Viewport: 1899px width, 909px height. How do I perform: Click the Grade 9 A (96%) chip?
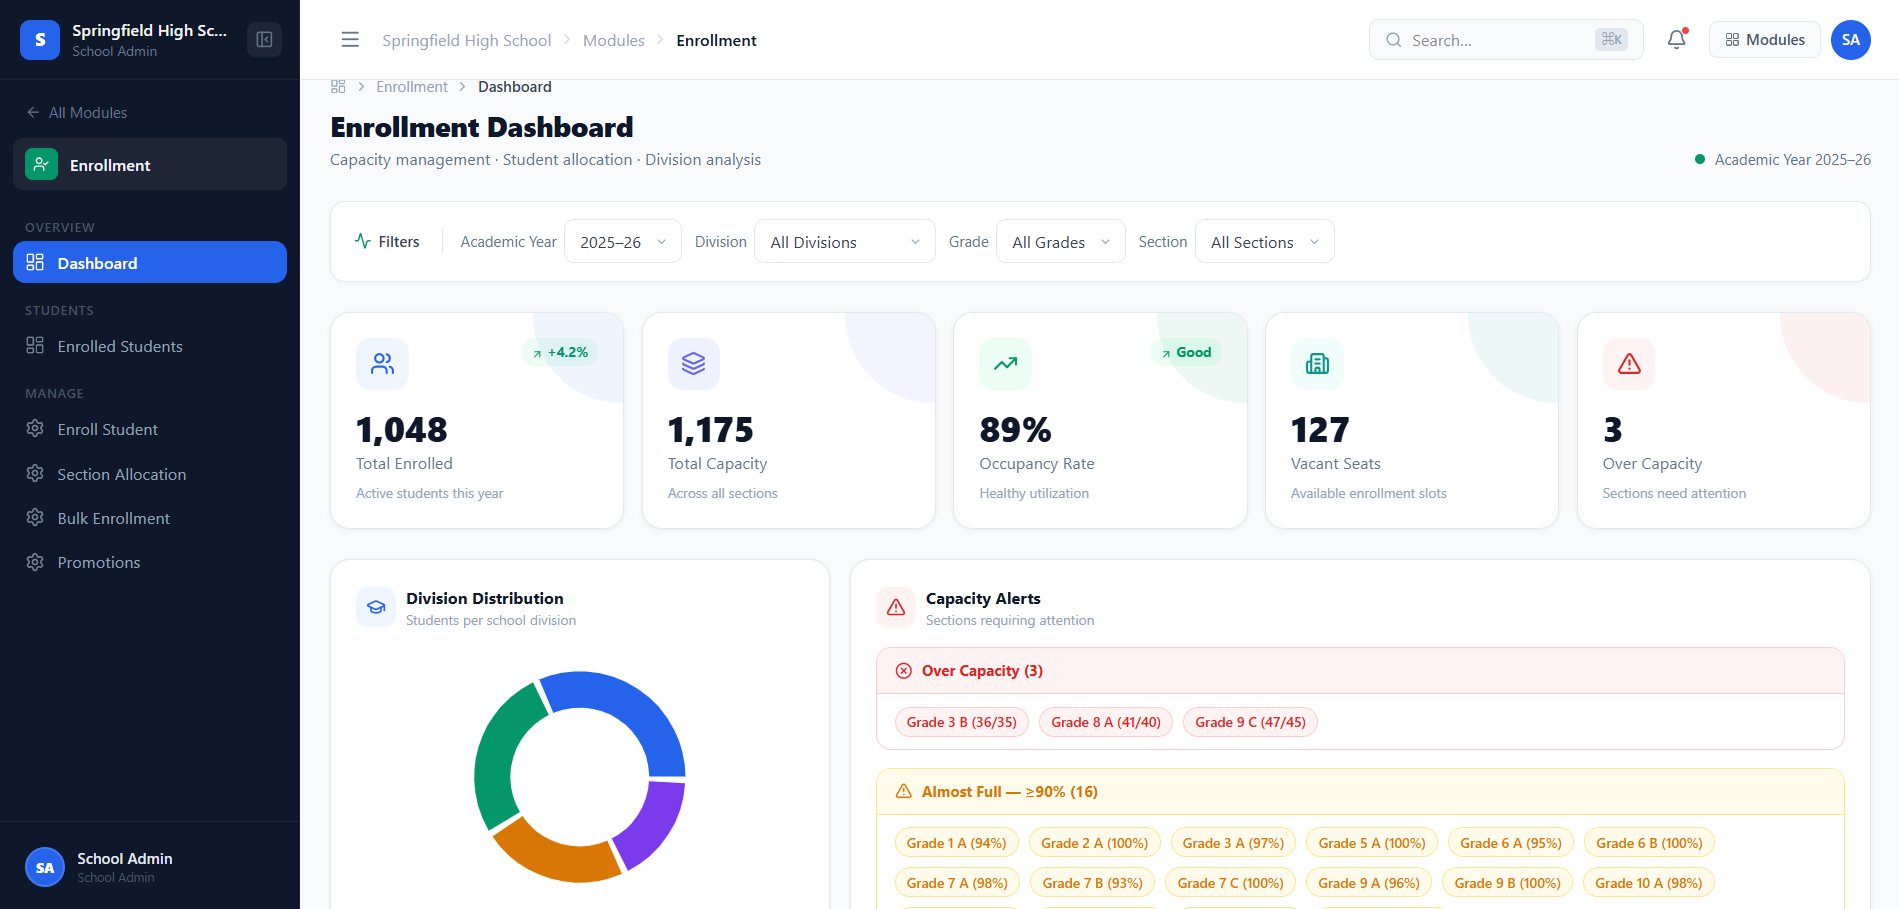[x=1369, y=883]
